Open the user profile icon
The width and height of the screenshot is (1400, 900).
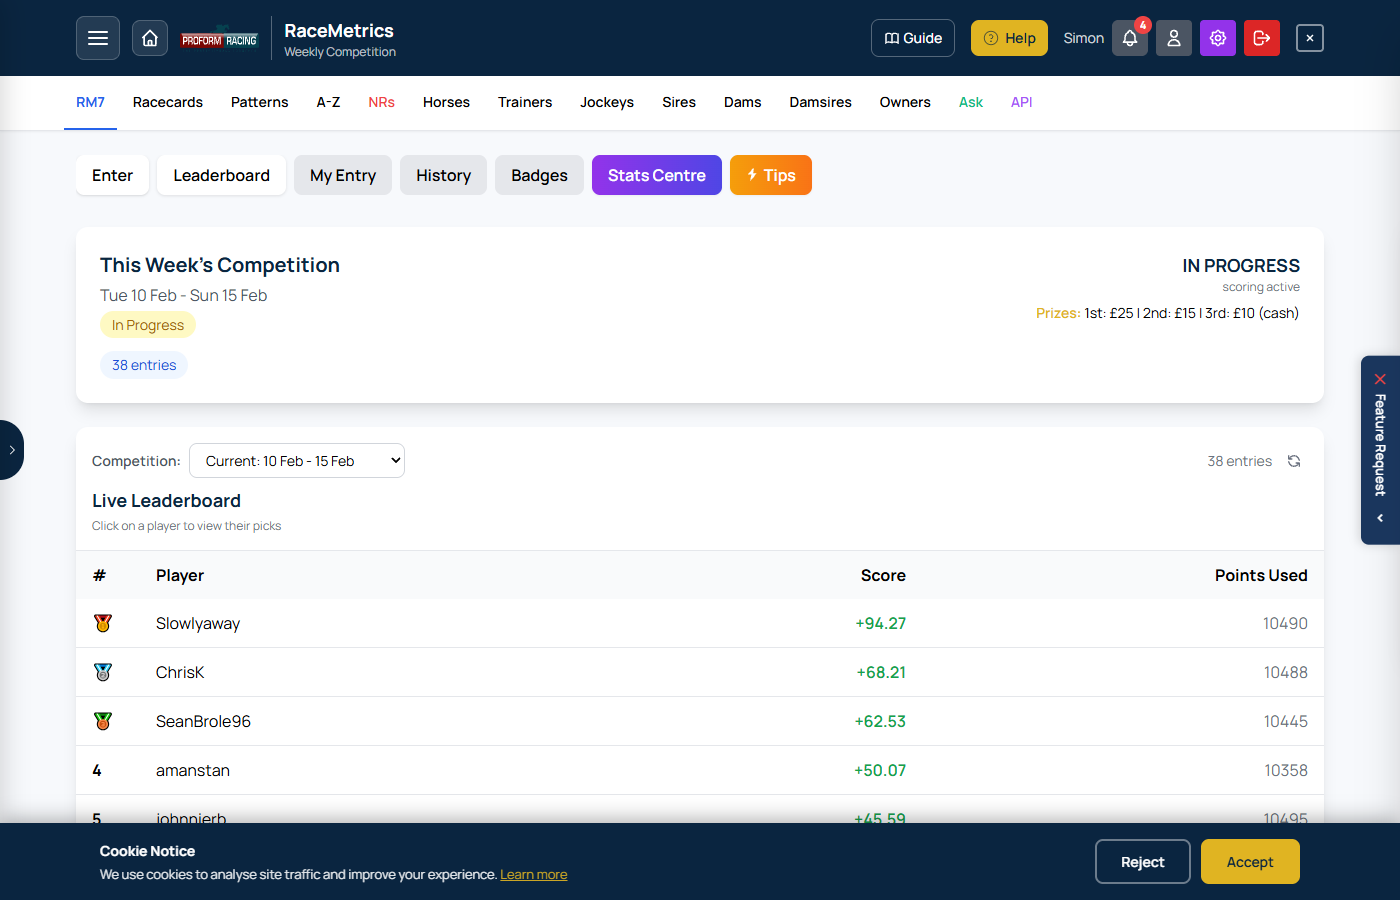pyautogui.click(x=1174, y=38)
